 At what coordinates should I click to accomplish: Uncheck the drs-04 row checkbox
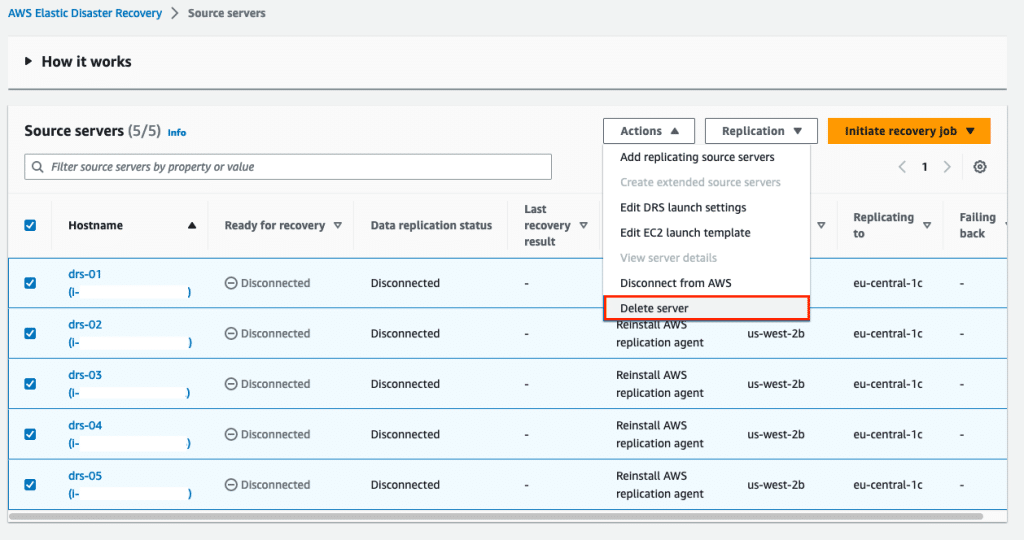[x=30, y=434]
